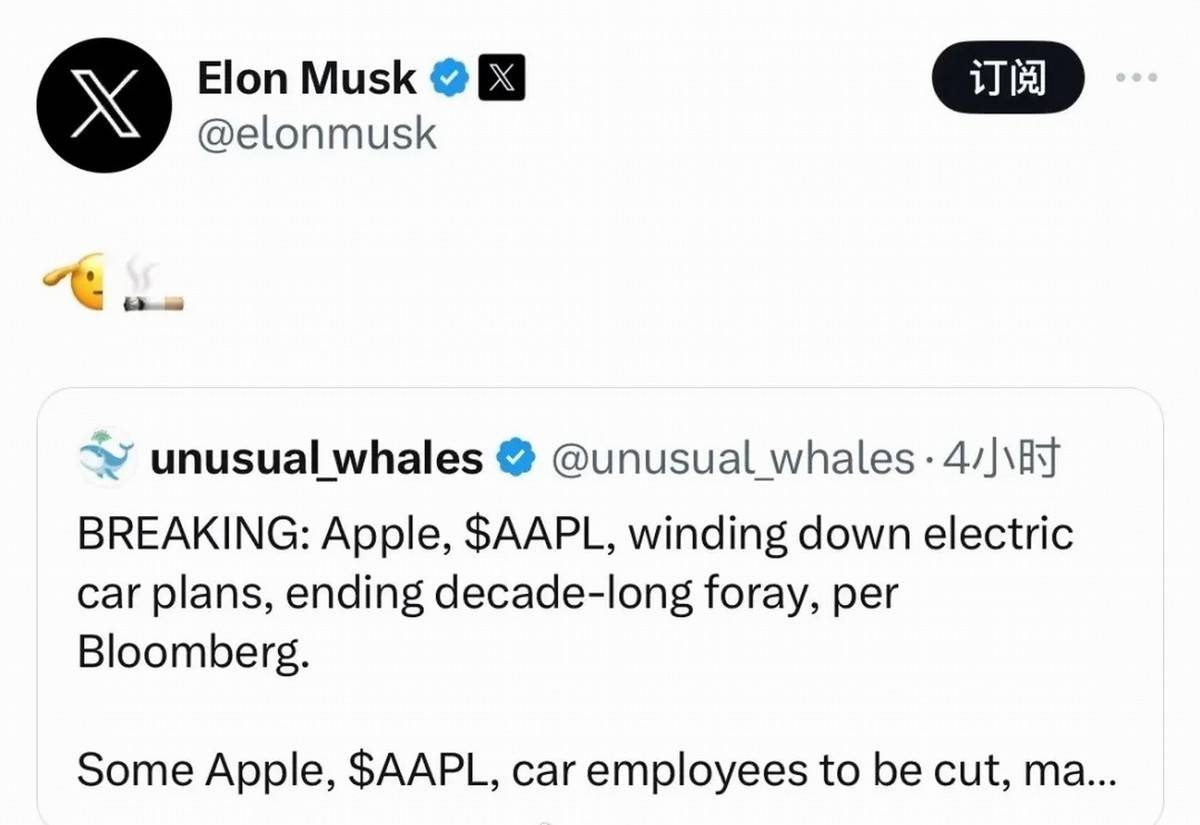The width and height of the screenshot is (1200, 825).
Task: Click the black X affiliation badge
Action: tap(502, 79)
